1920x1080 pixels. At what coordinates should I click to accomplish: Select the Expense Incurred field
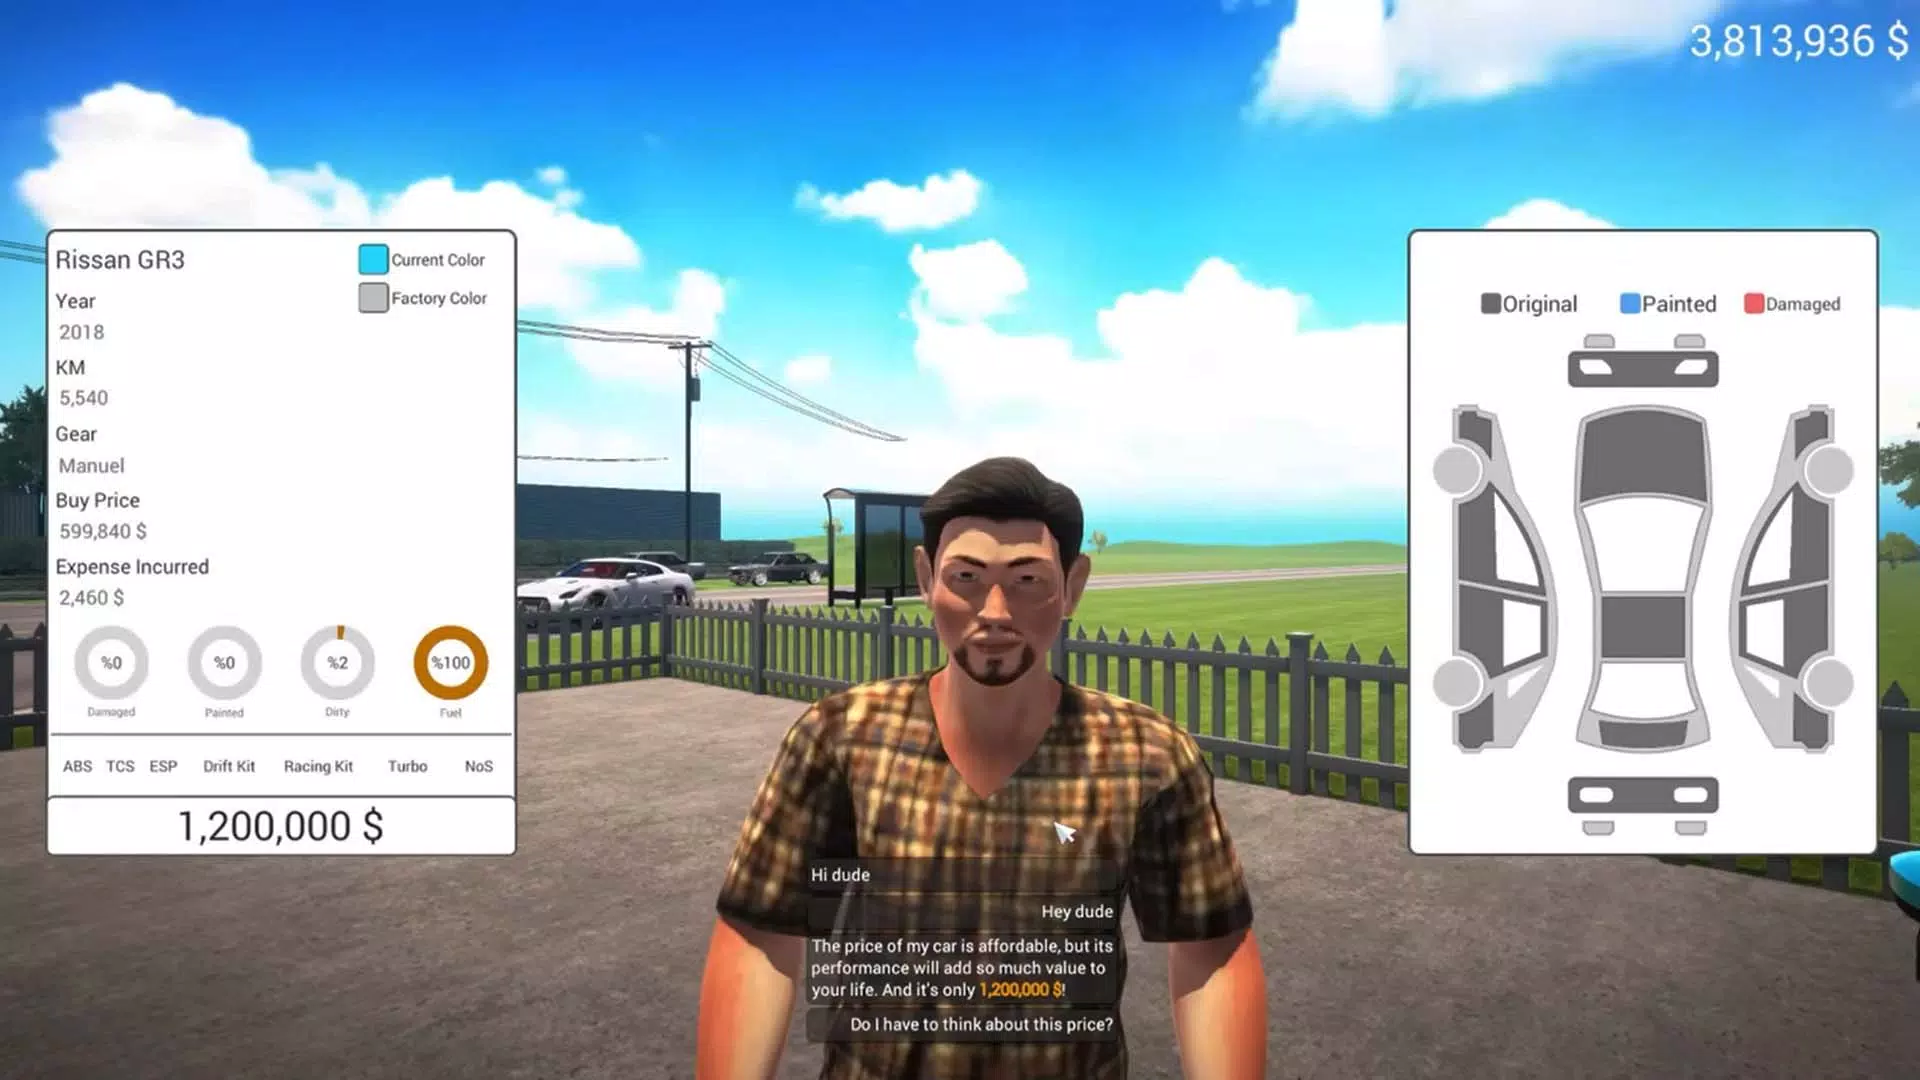pos(132,567)
